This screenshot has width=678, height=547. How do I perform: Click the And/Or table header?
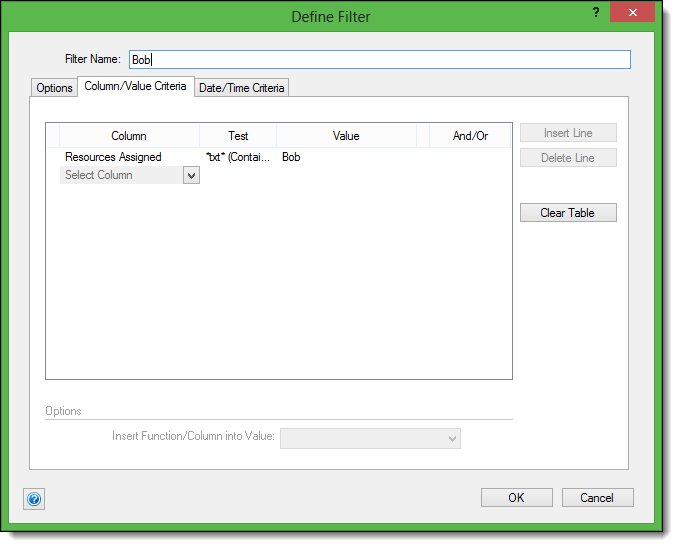(x=470, y=136)
